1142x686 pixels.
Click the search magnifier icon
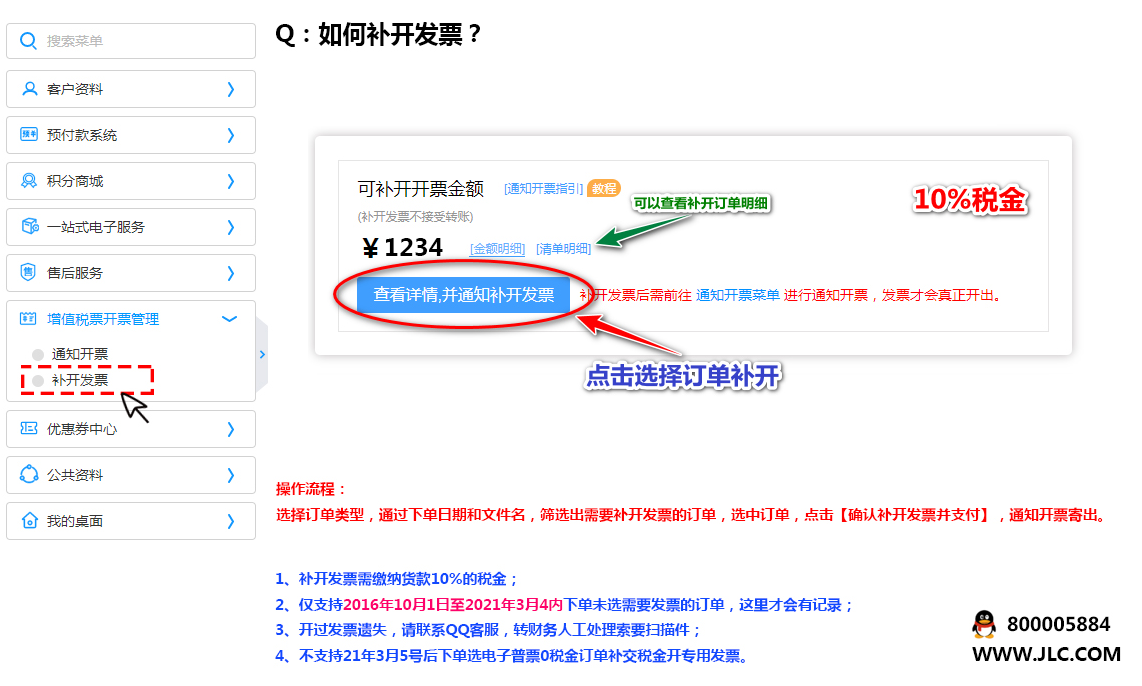tap(28, 41)
